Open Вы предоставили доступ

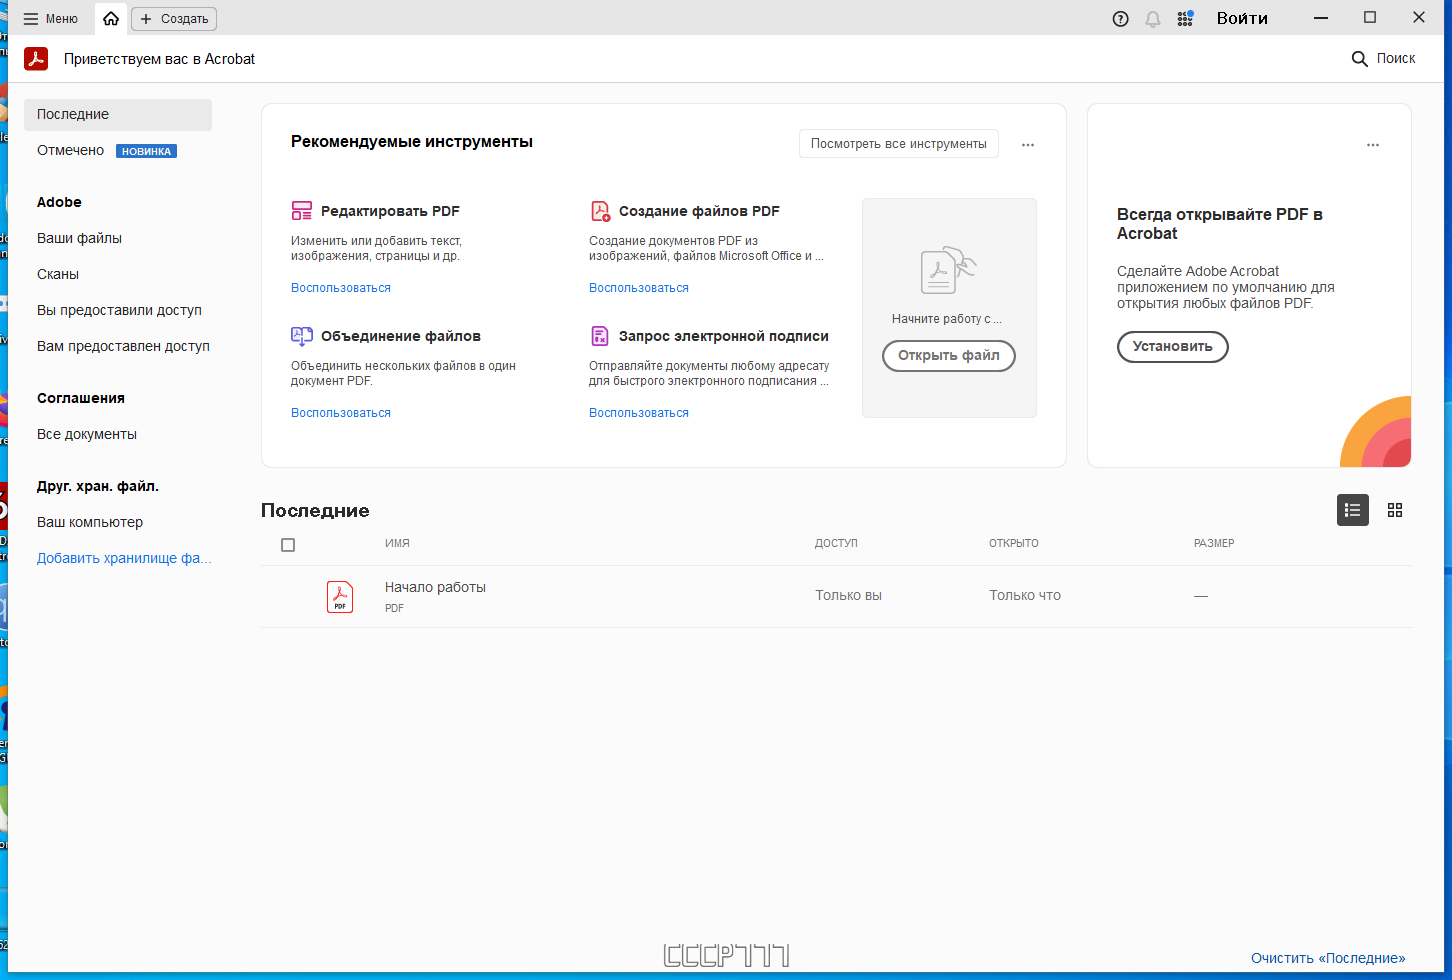[119, 310]
